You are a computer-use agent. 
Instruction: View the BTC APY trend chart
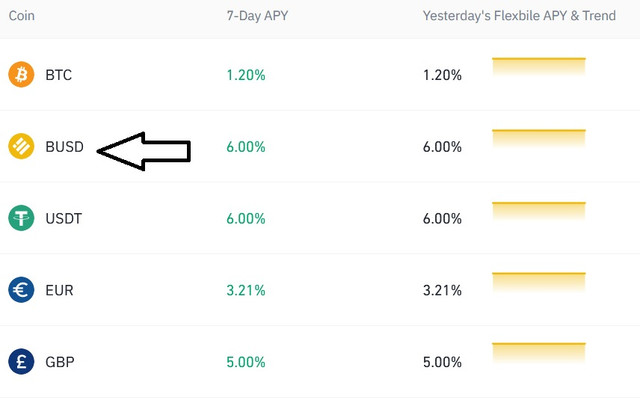[x=539, y=67]
